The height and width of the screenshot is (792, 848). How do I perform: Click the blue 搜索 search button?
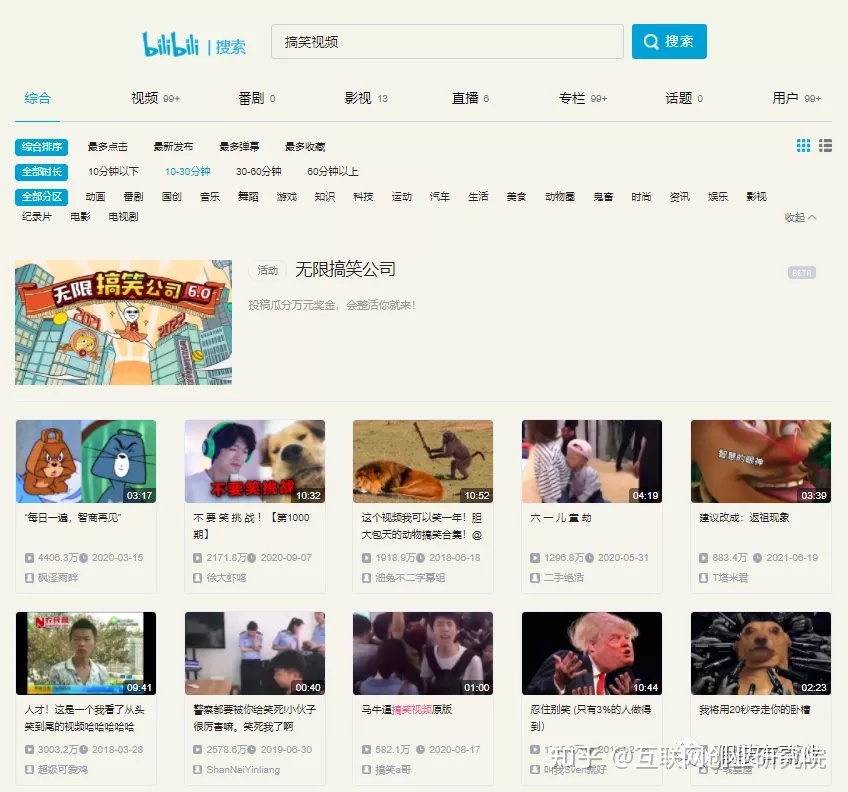click(x=669, y=42)
